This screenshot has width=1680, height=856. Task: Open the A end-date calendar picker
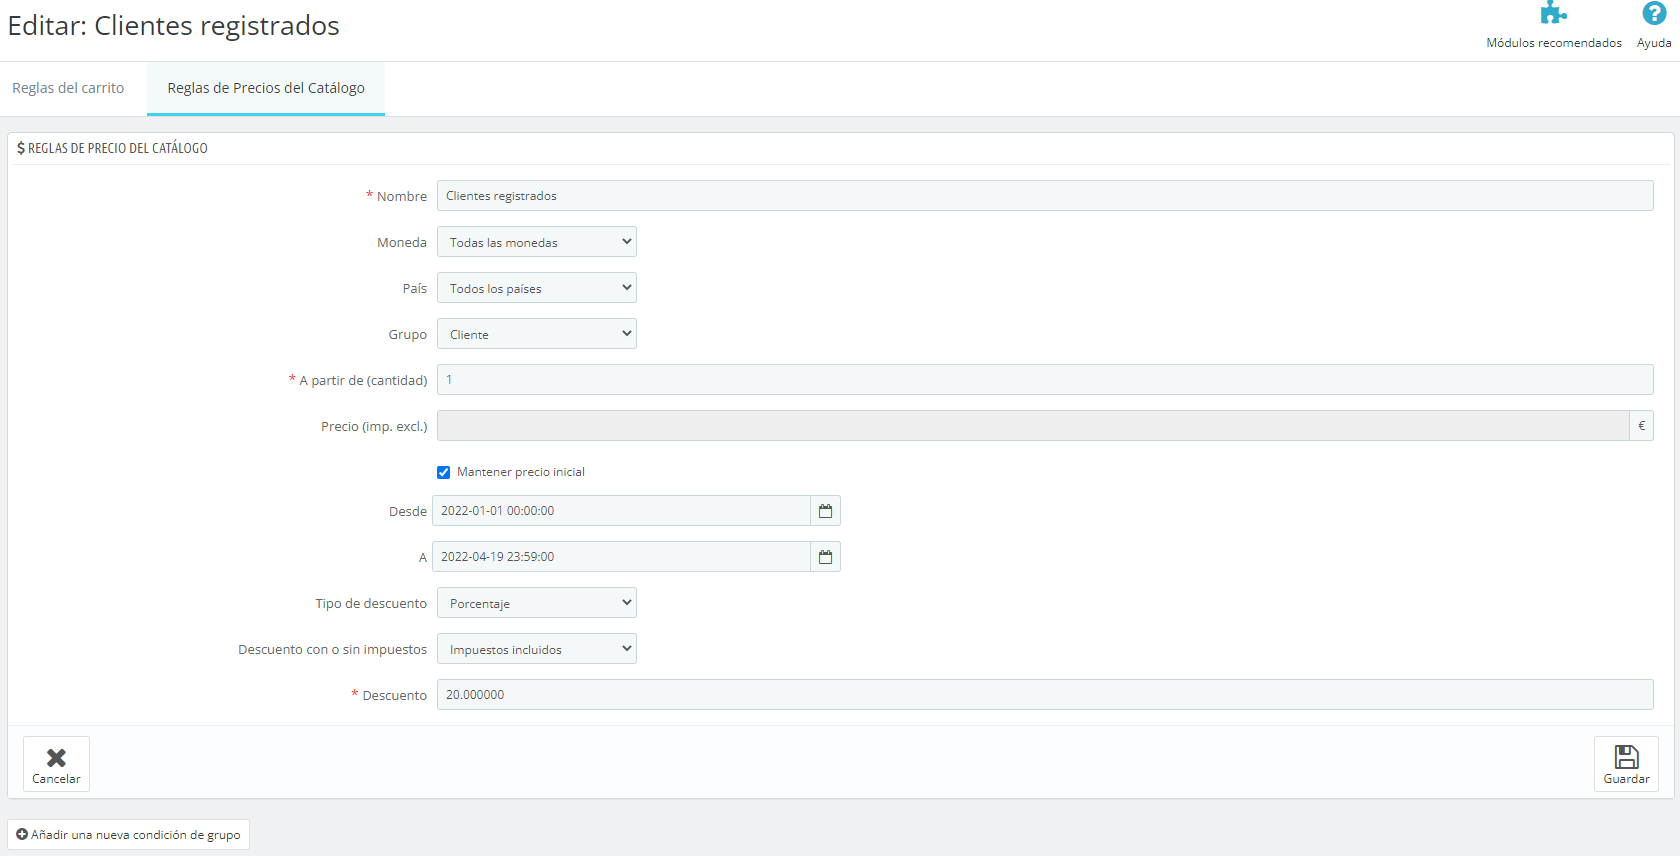(x=825, y=557)
